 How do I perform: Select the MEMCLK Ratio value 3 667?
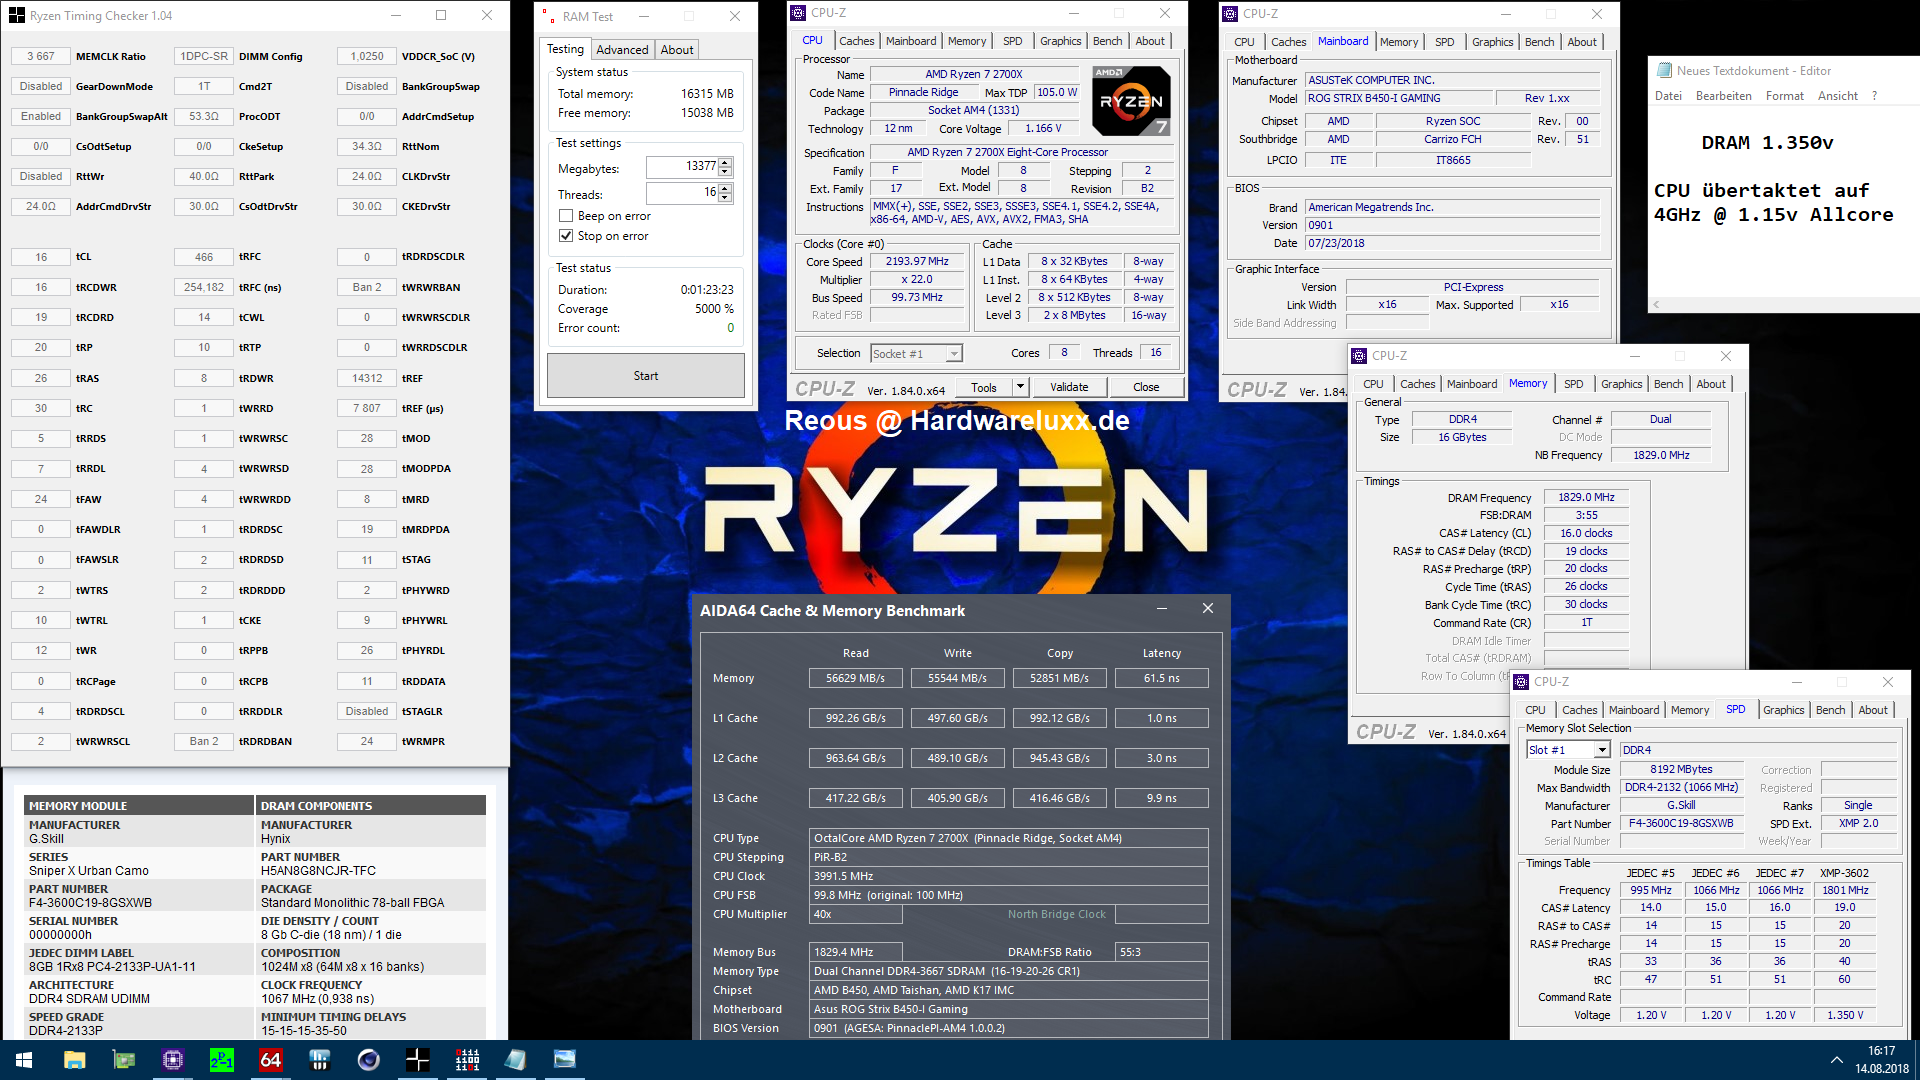[41, 57]
